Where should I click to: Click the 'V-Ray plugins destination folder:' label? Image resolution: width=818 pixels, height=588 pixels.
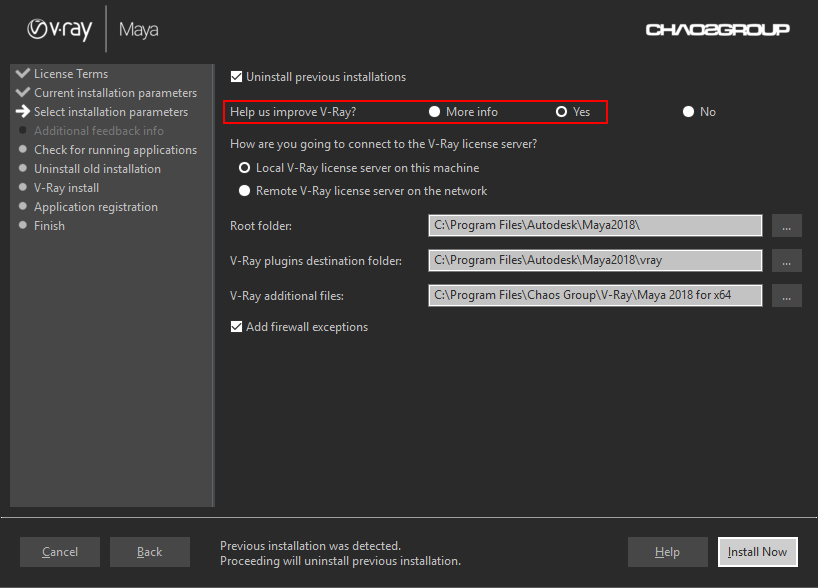[x=316, y=261]
